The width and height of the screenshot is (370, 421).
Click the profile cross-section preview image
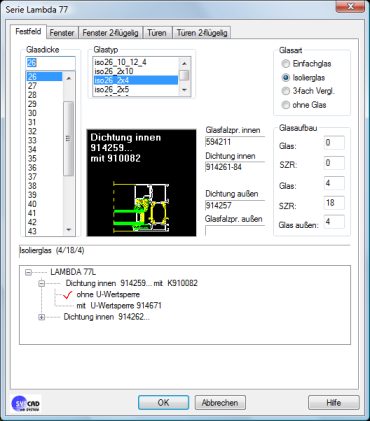point(141,183)
